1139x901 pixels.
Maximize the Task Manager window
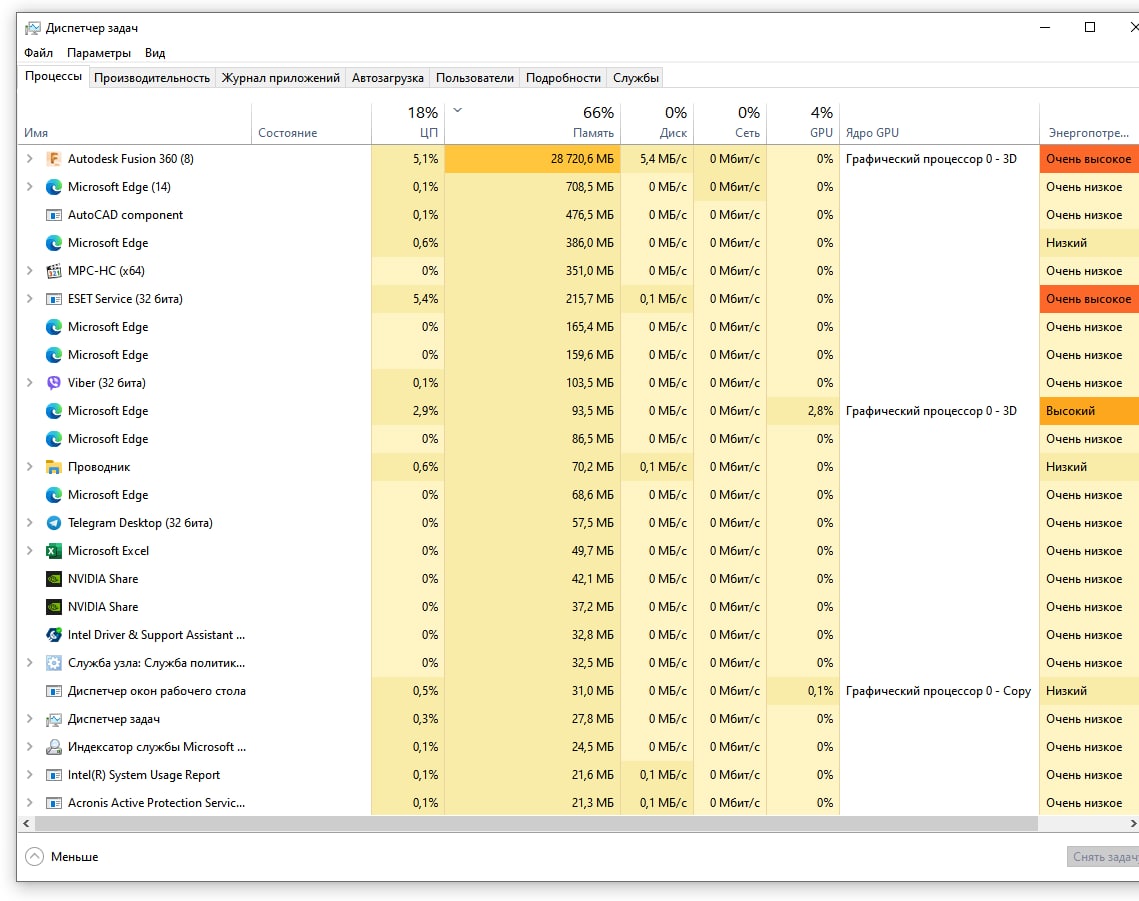[x=1090, y=28]
